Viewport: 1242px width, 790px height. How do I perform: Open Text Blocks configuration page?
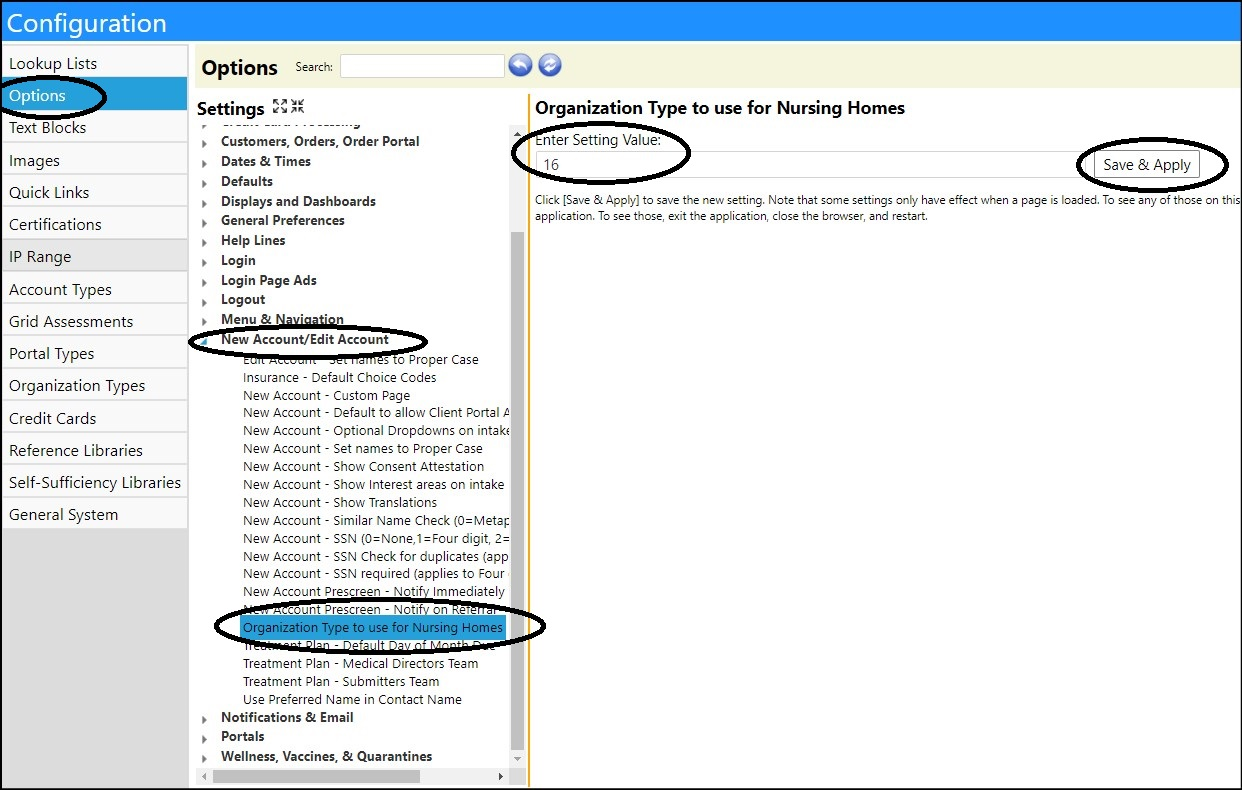pos(94,127)
